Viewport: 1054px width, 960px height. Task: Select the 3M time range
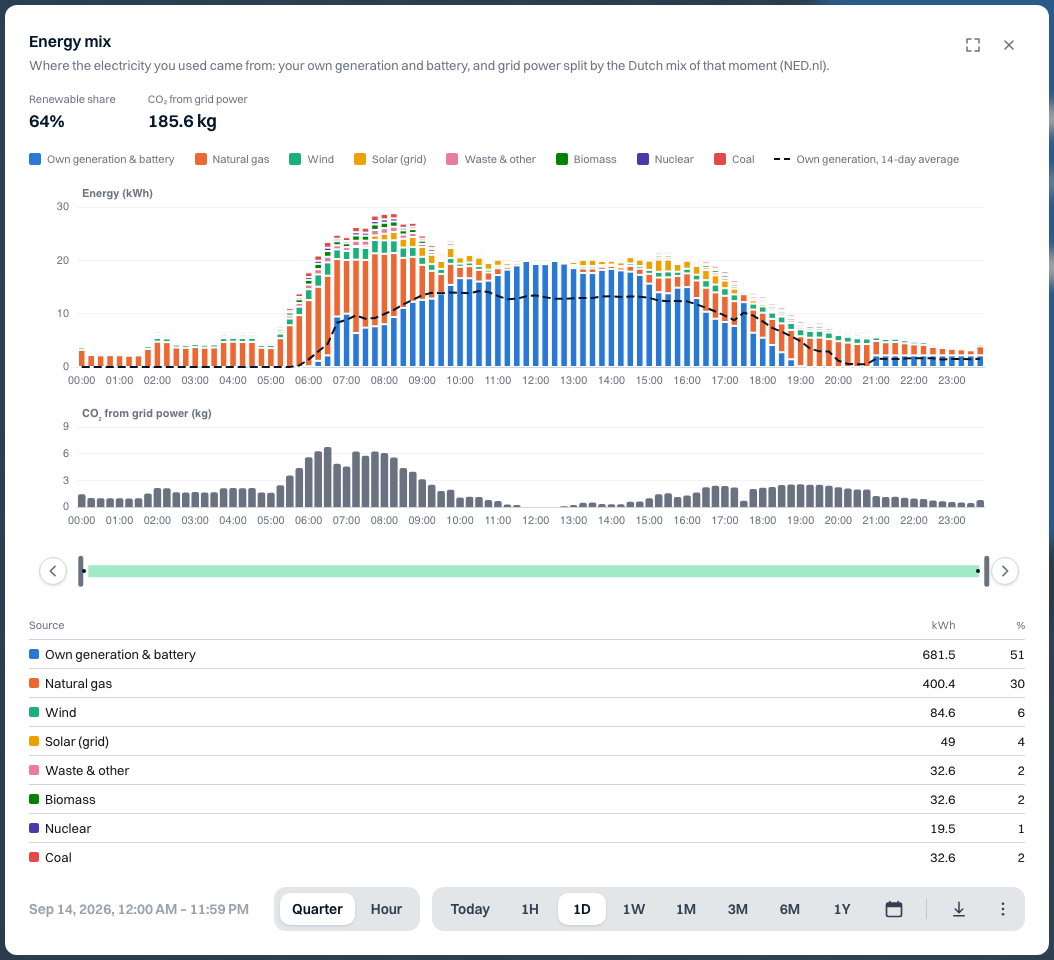point(737,909)
